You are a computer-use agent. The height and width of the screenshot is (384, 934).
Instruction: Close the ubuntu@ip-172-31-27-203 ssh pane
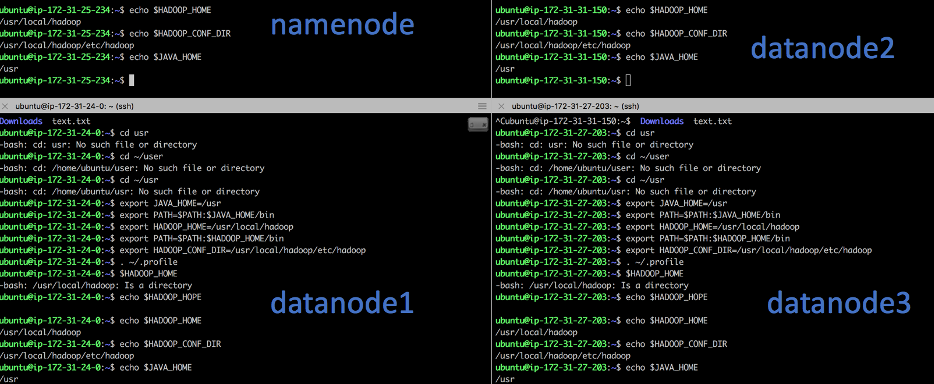(x=500, y=106)
